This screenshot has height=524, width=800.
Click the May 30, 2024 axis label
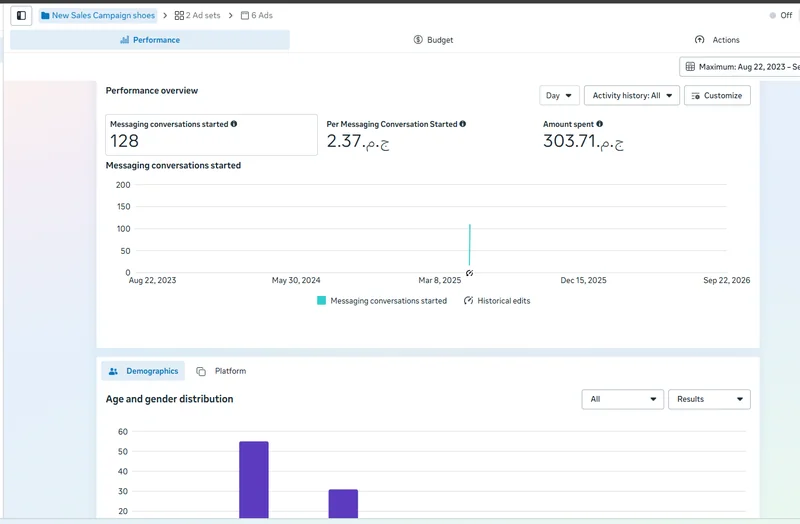296,280
